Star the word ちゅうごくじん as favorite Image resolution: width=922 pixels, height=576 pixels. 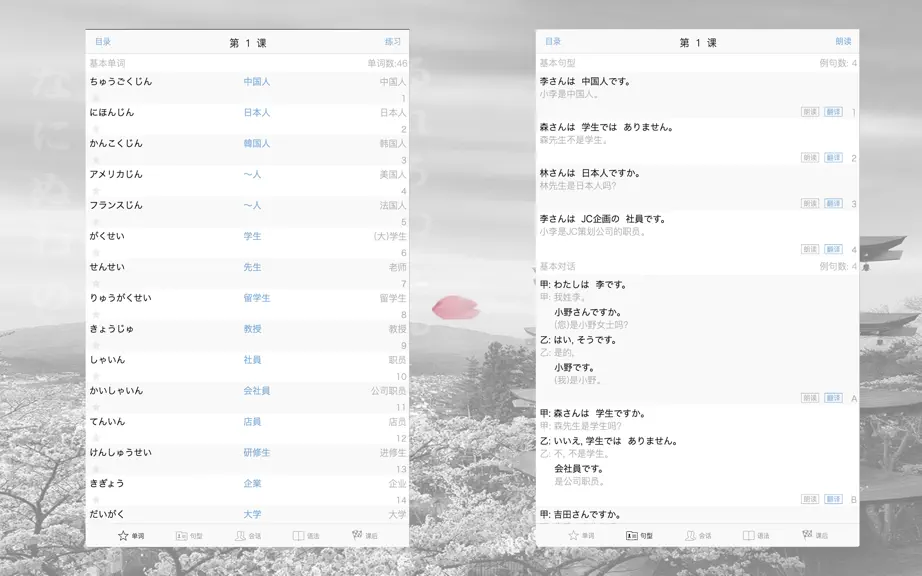point(96,98)
